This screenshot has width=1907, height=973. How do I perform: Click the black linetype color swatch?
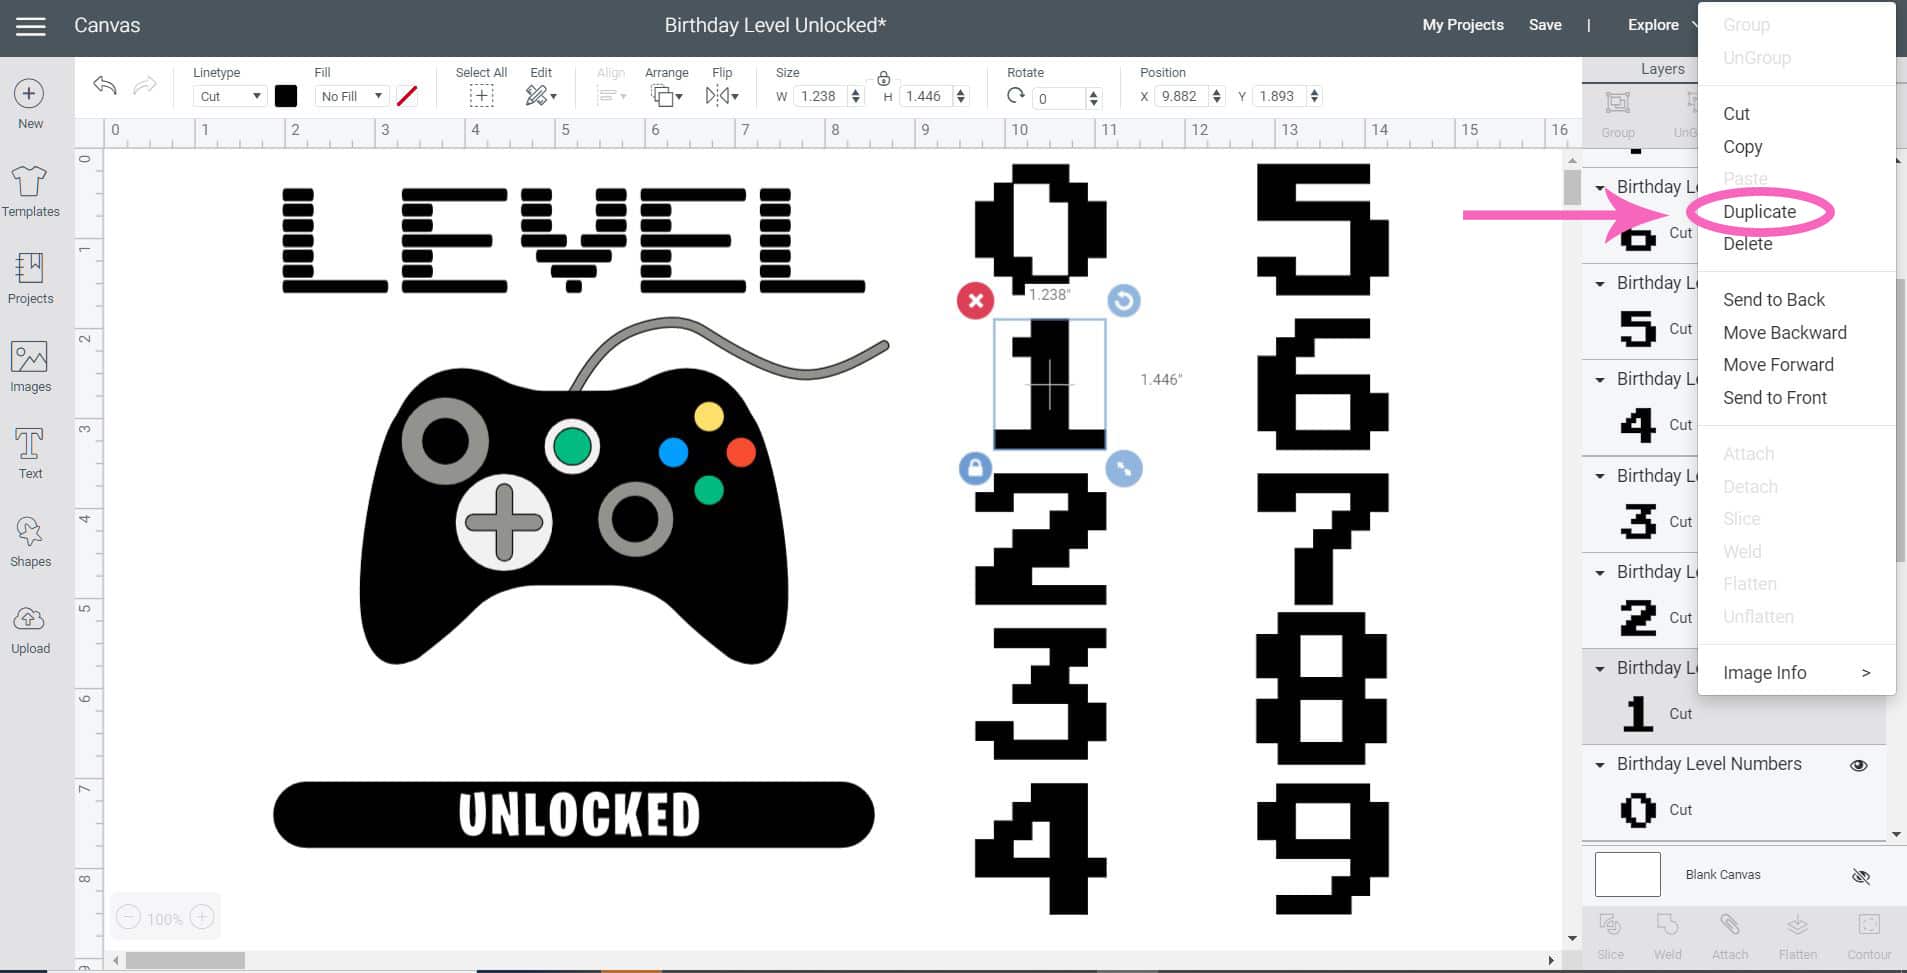[286, 96]
